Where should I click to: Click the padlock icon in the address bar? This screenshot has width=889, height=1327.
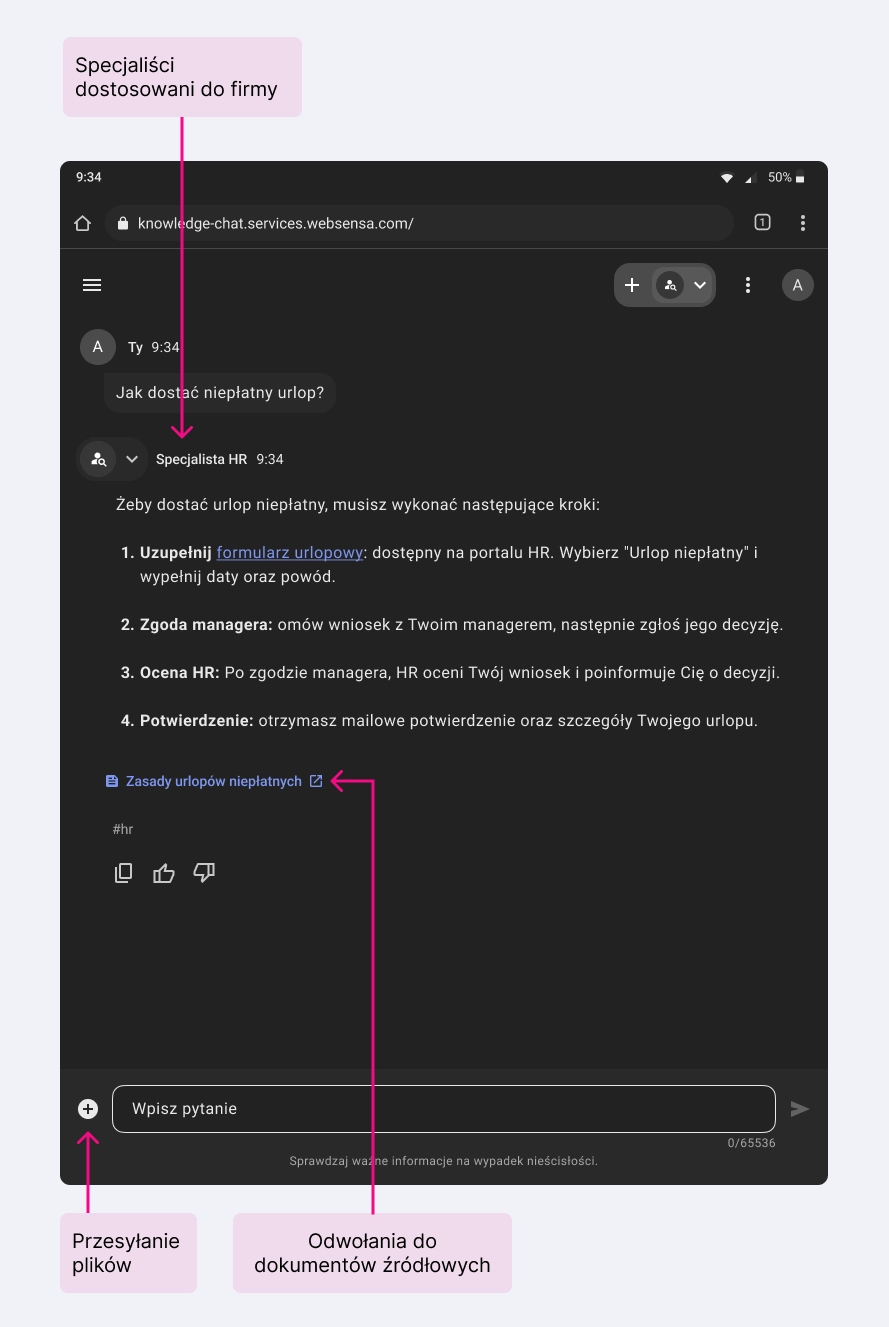(122, 222)
